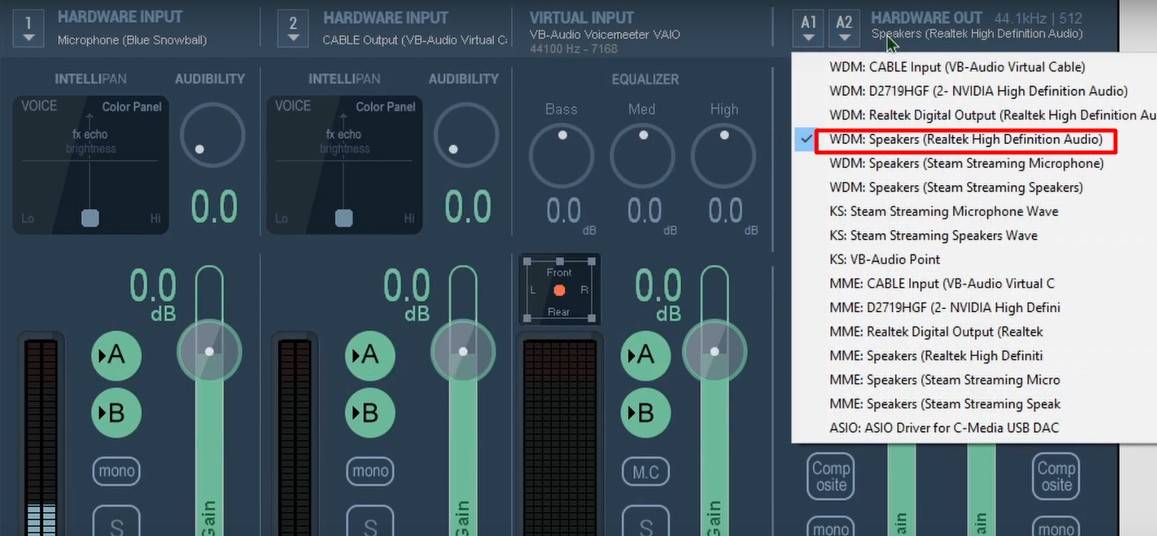Click orange dot in Front/Rear pan box
This screenshot has height=536, width=1157.
point(559,290)
